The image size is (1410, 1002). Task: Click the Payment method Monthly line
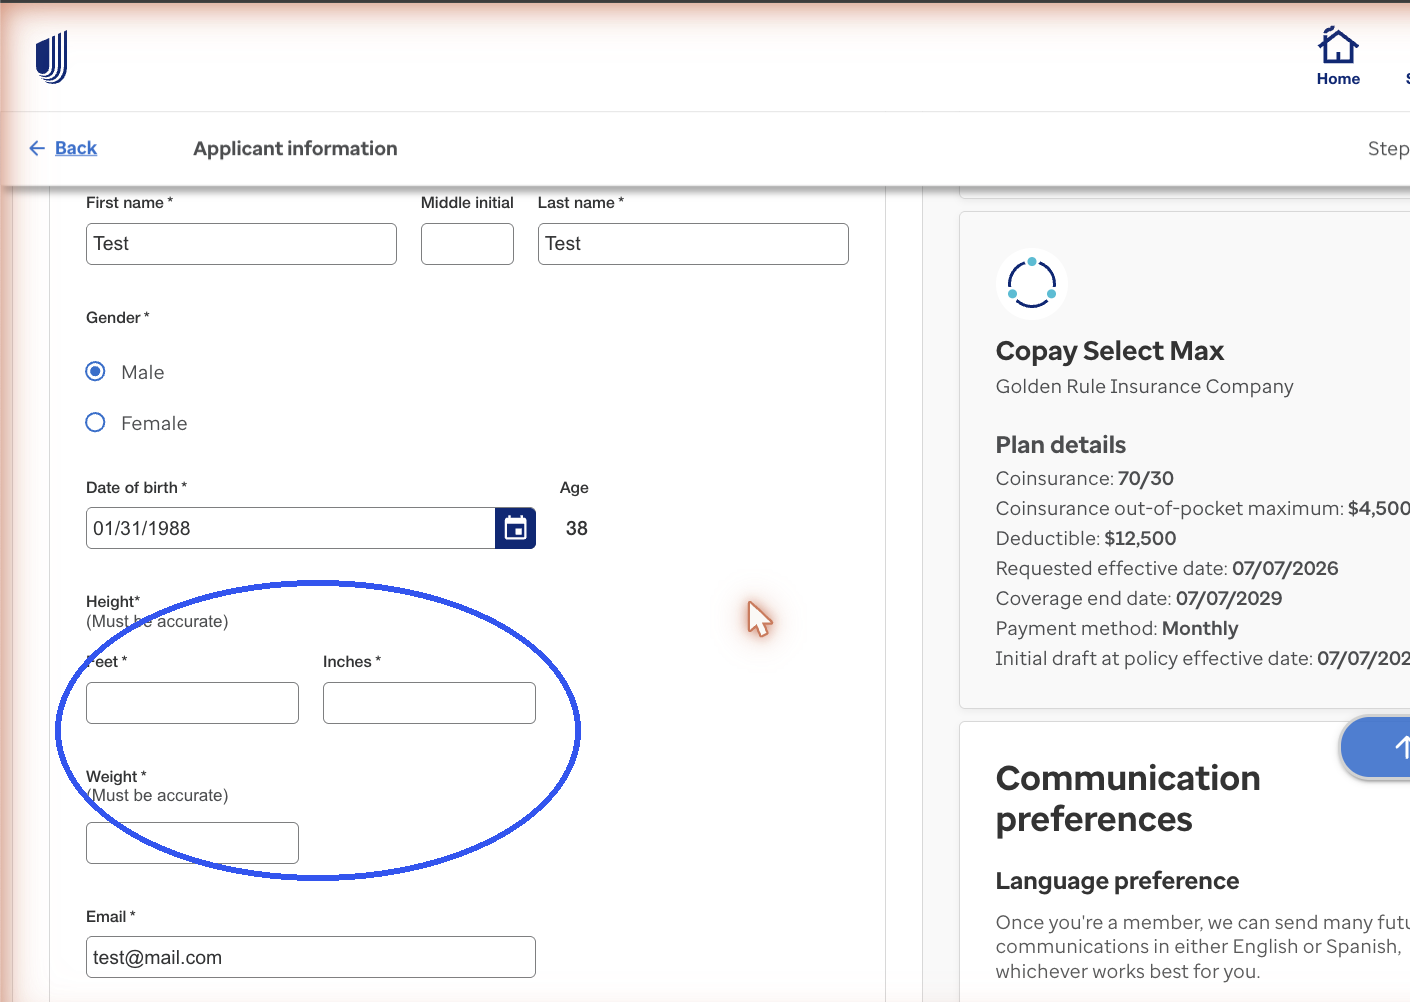pyautogui.click(x=1117, y=628)
